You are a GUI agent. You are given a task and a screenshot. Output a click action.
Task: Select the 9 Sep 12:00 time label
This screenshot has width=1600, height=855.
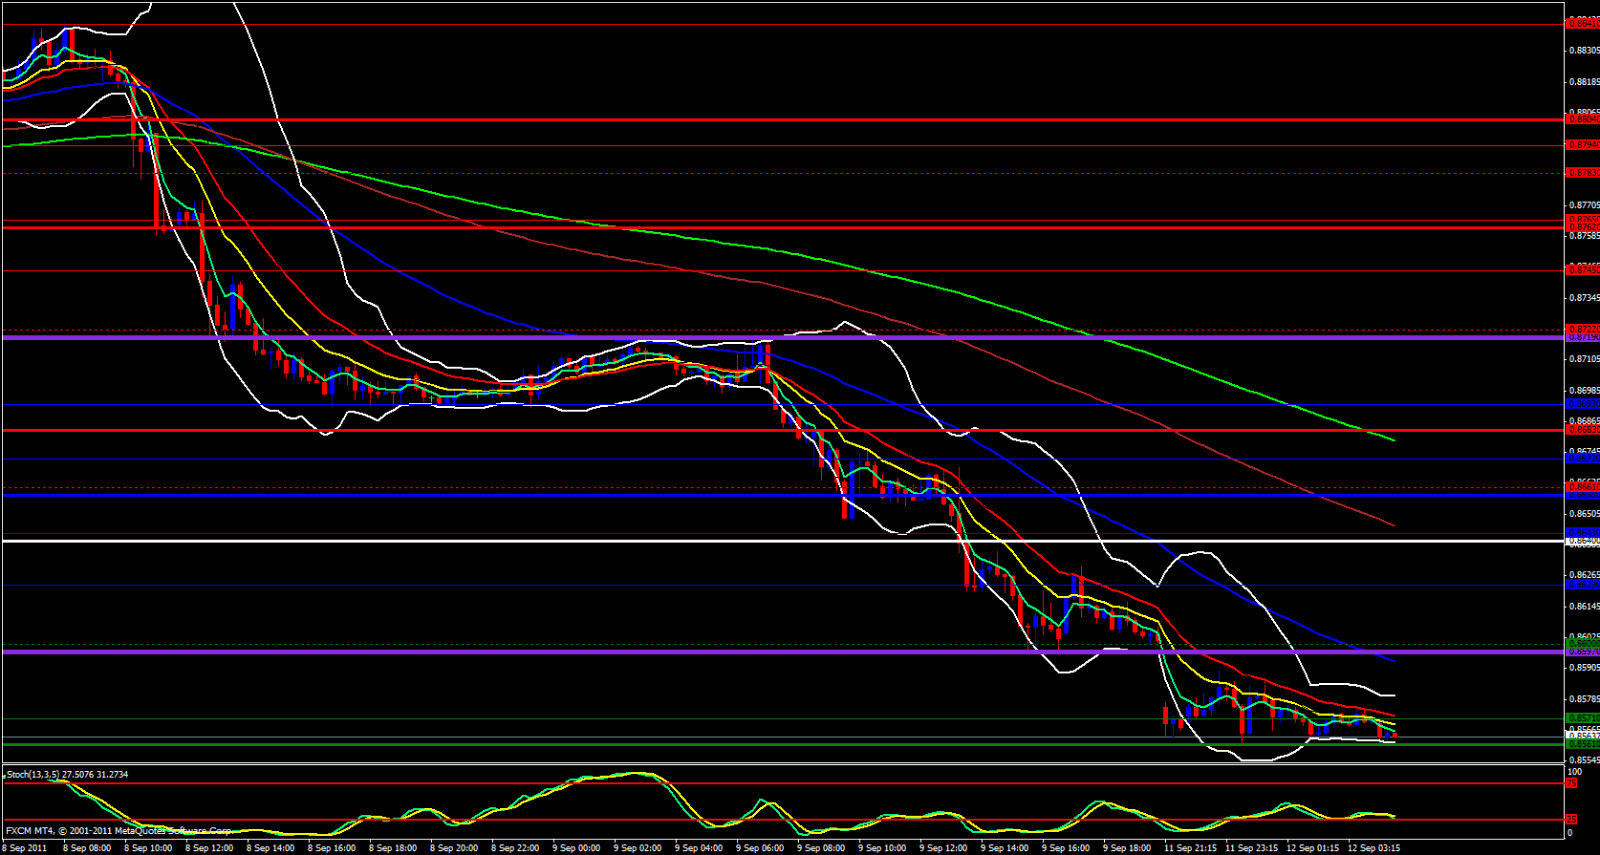tap(943, 848)
